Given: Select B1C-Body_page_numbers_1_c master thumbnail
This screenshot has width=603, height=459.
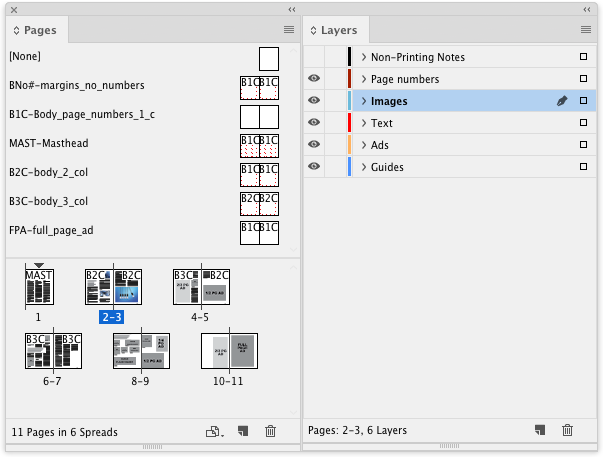Looking at the screenshot, I should [x=260, y=117].
